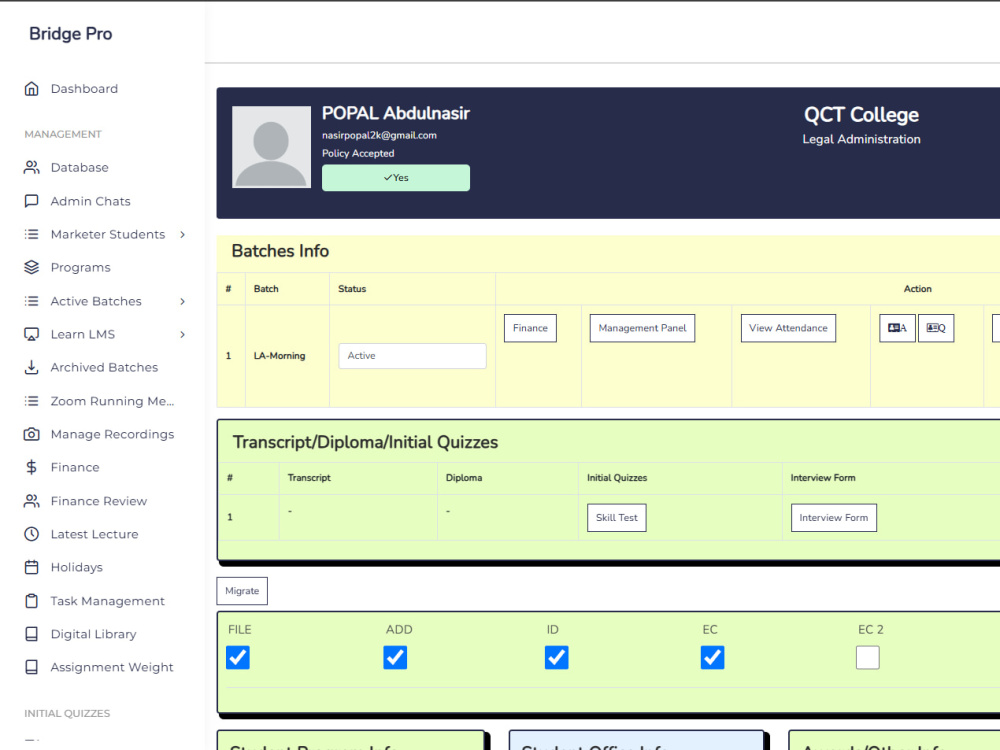This screenshot has height=750, width=1000.
Task: Click the Learn LMS monitor icon
Action: click(31, 334)
